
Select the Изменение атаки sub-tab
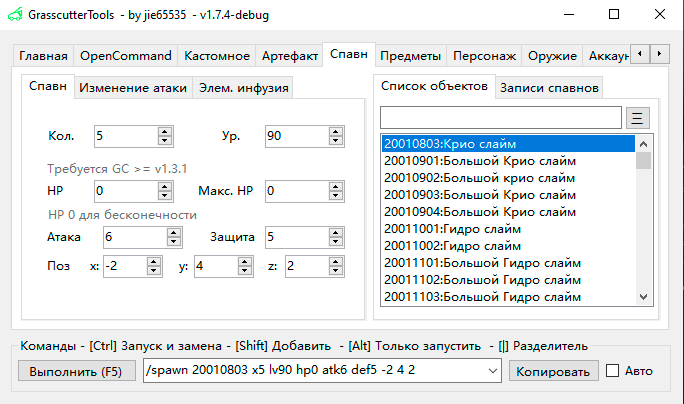point(133,87)
